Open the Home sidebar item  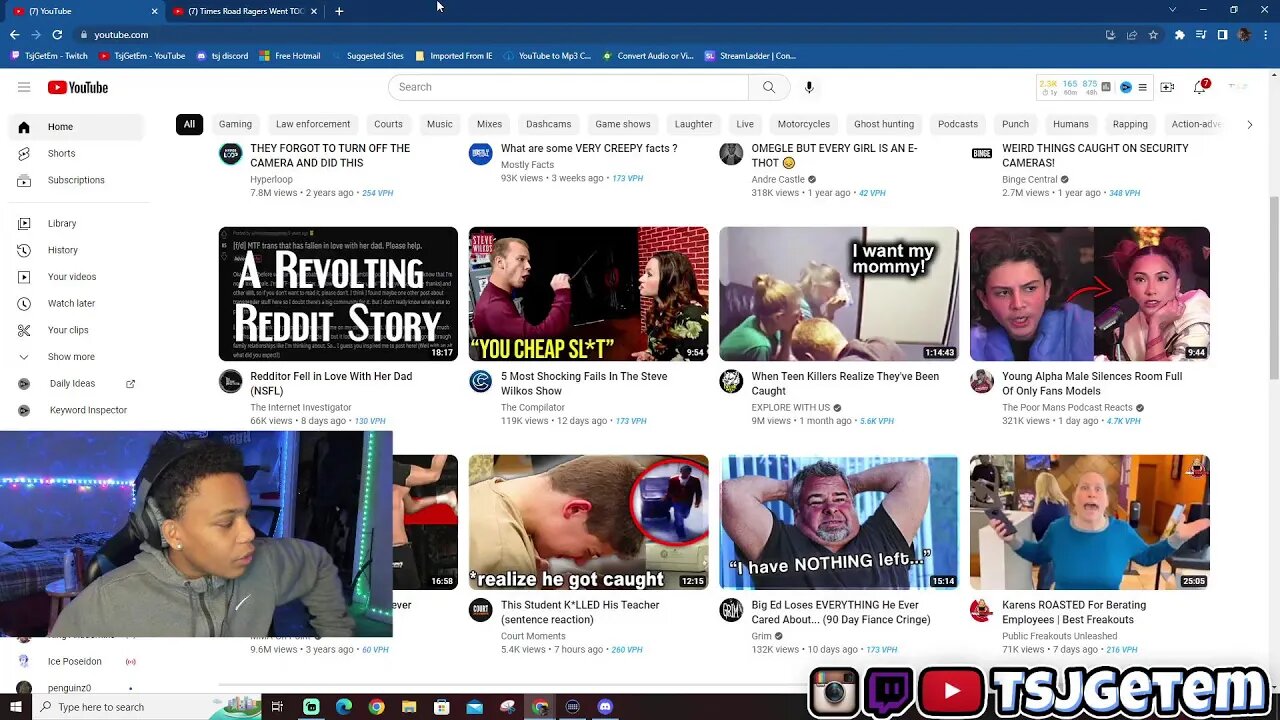[x=76, y=127]
